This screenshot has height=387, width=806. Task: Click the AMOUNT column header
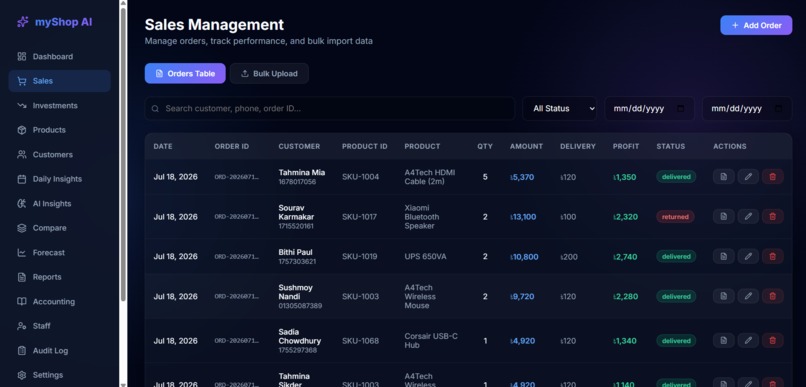[x=526, y=146]
